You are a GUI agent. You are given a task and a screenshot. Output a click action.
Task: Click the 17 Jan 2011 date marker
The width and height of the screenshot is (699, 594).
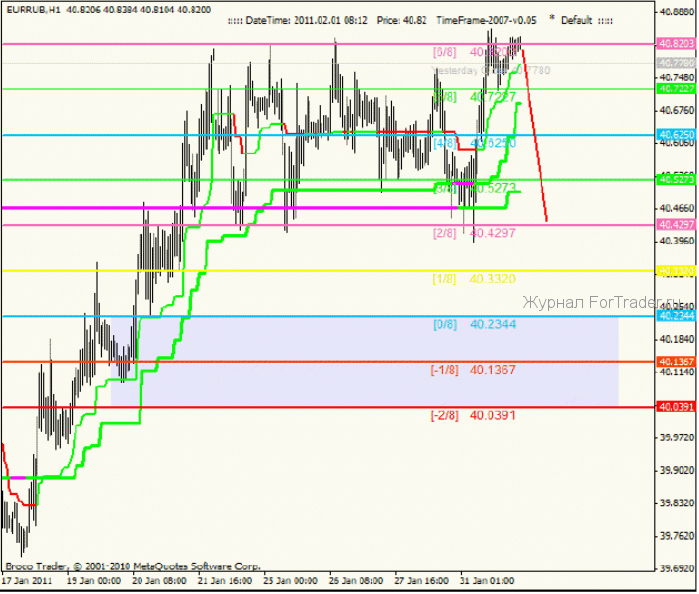tap(29, 579)
